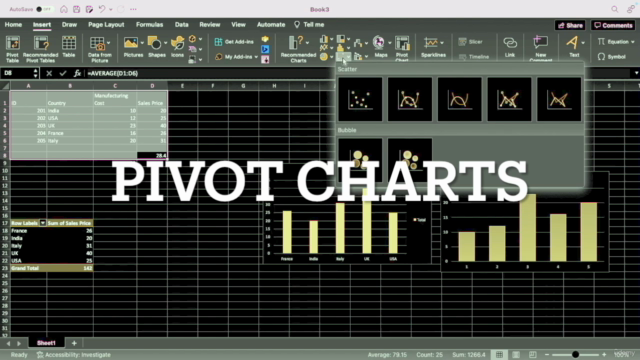640x360 pixels.
Task: Open the Draw tab
Action: [x=69, y=24]
